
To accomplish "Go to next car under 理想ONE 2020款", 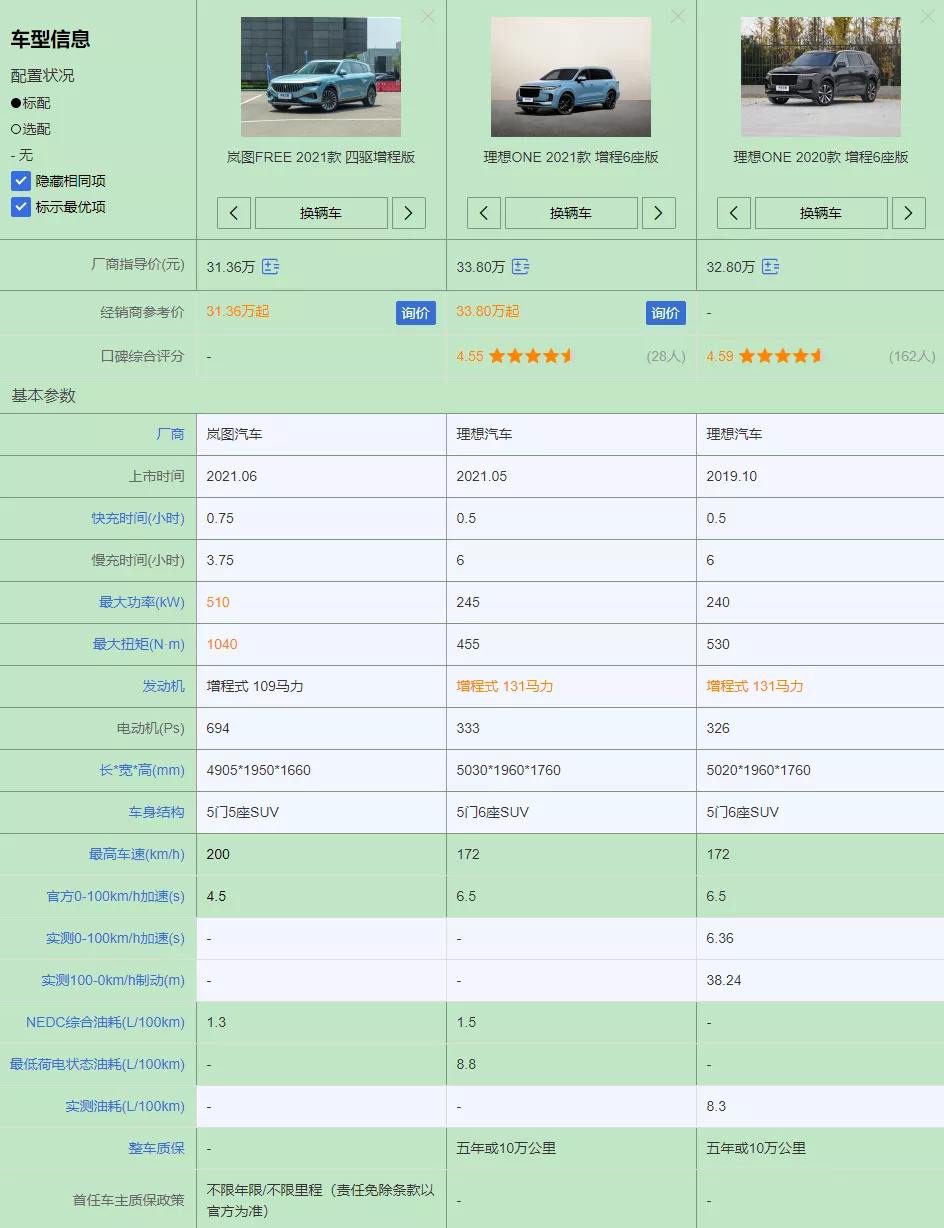I will [909, 213].
